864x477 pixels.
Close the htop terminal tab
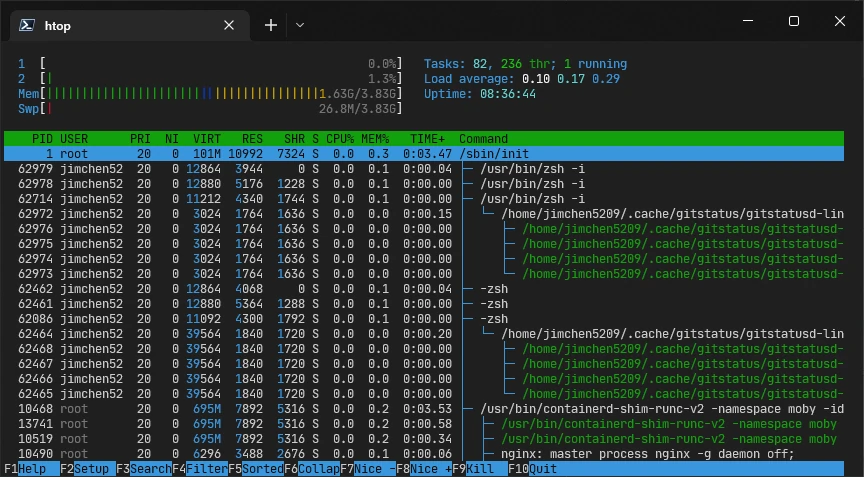(x=229, y=25)
